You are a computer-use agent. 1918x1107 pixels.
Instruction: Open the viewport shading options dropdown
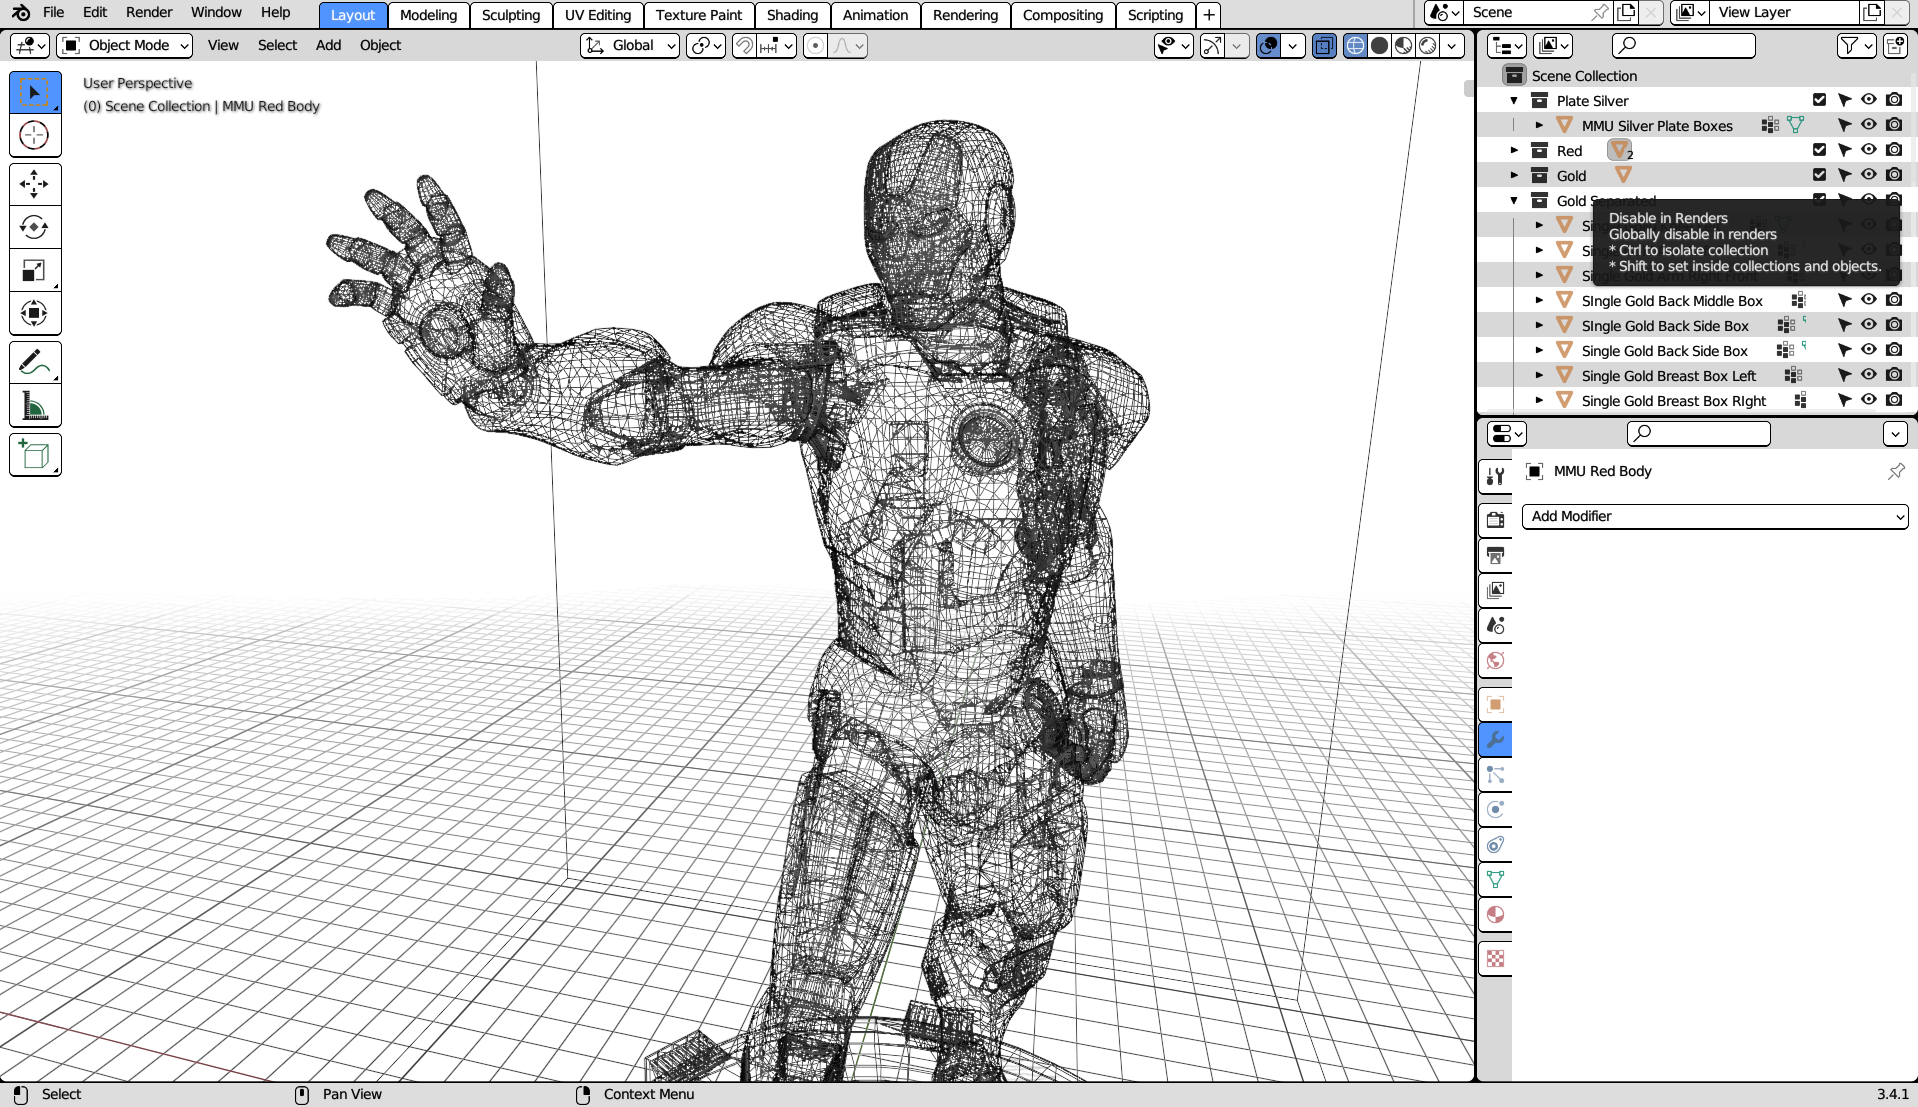click(x=1452, y=45)
